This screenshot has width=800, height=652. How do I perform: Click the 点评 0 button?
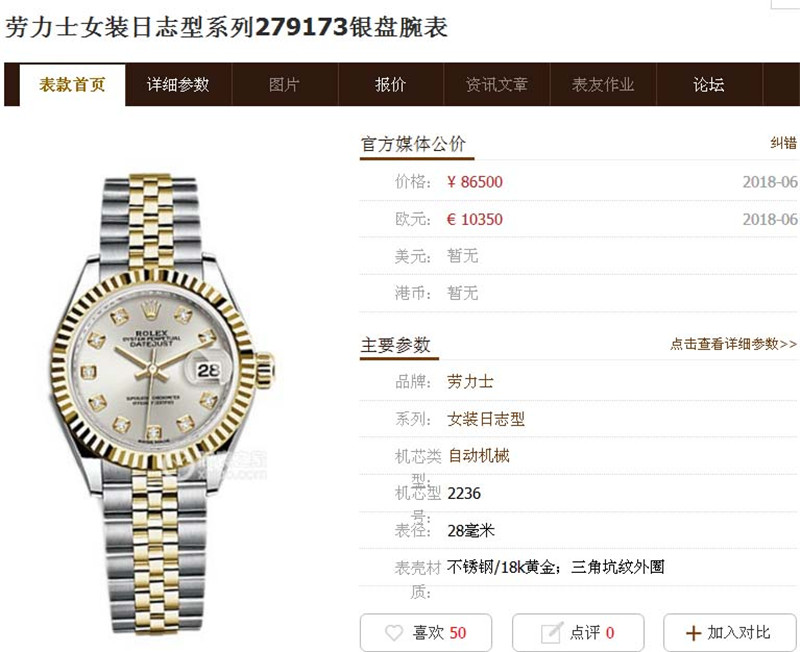(x=578, y=633)
